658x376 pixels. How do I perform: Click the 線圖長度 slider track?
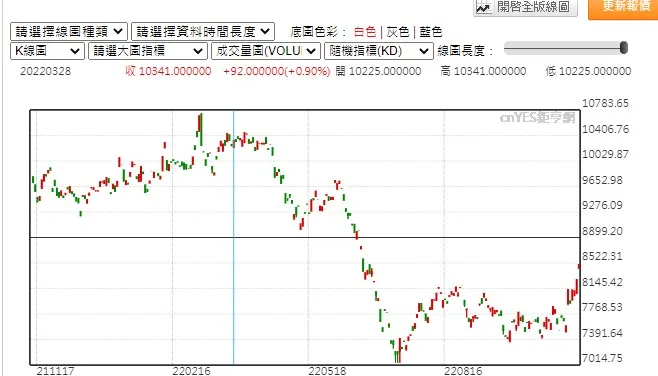click(x=566, y=48)
